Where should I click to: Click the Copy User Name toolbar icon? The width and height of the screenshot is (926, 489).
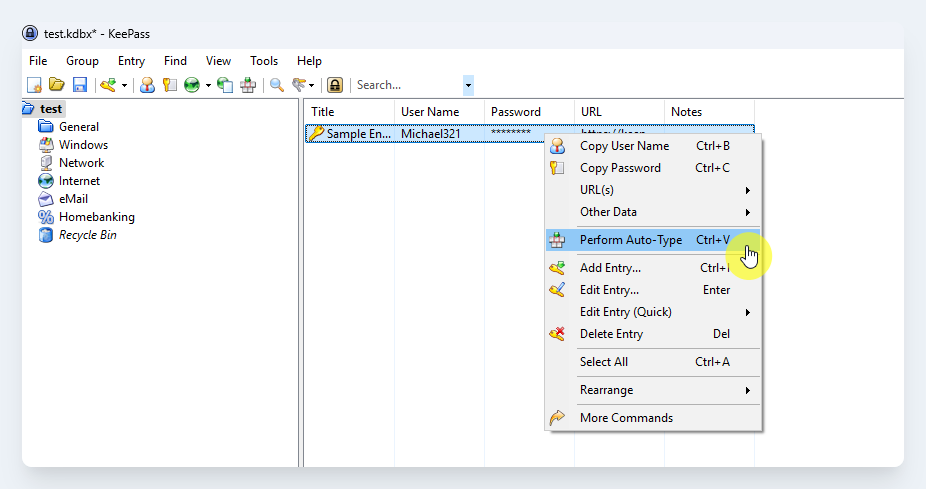click(x=147, y=85)
